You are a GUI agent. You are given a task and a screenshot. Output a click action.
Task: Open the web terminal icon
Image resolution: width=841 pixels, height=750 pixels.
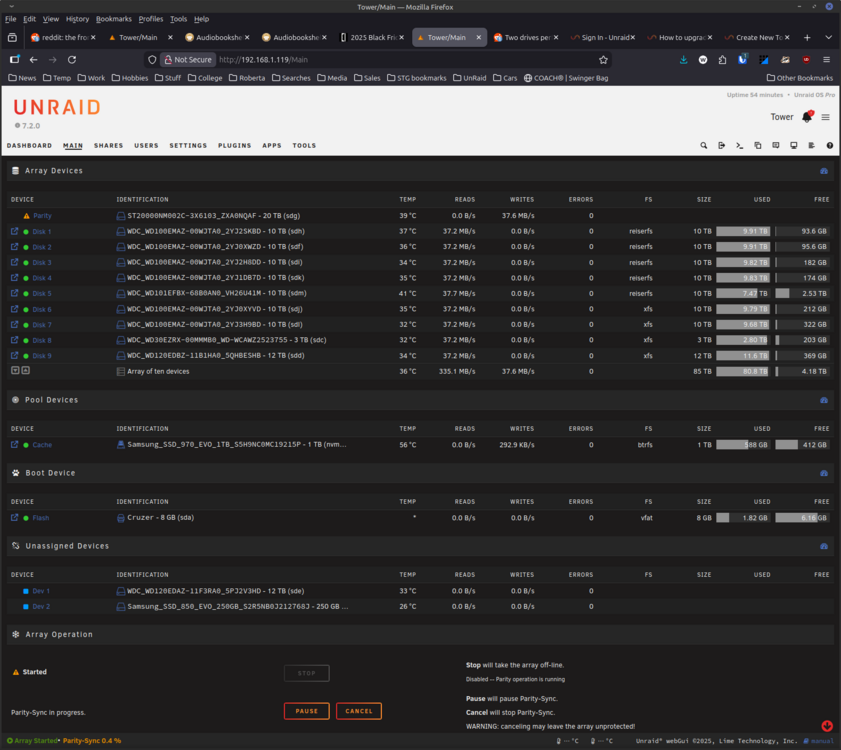pos(740,145)
